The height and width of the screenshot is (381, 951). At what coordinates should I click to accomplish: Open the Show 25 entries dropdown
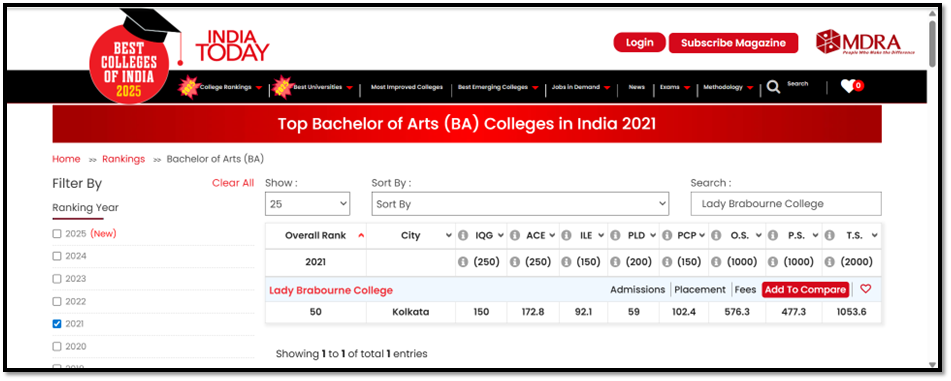[x=307, y=204]
